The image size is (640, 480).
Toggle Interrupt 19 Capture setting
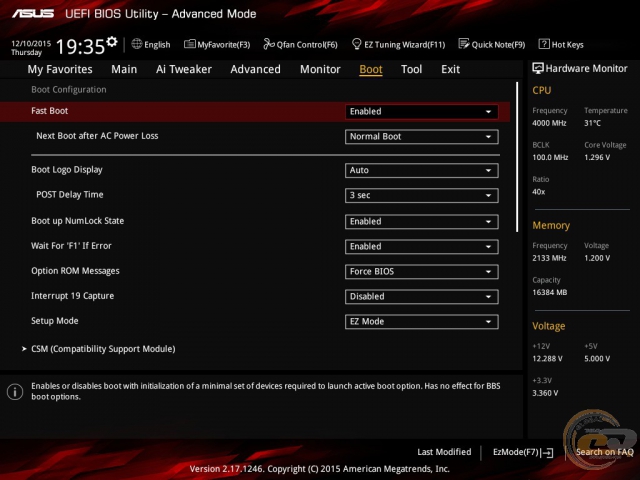click(421, 296)
